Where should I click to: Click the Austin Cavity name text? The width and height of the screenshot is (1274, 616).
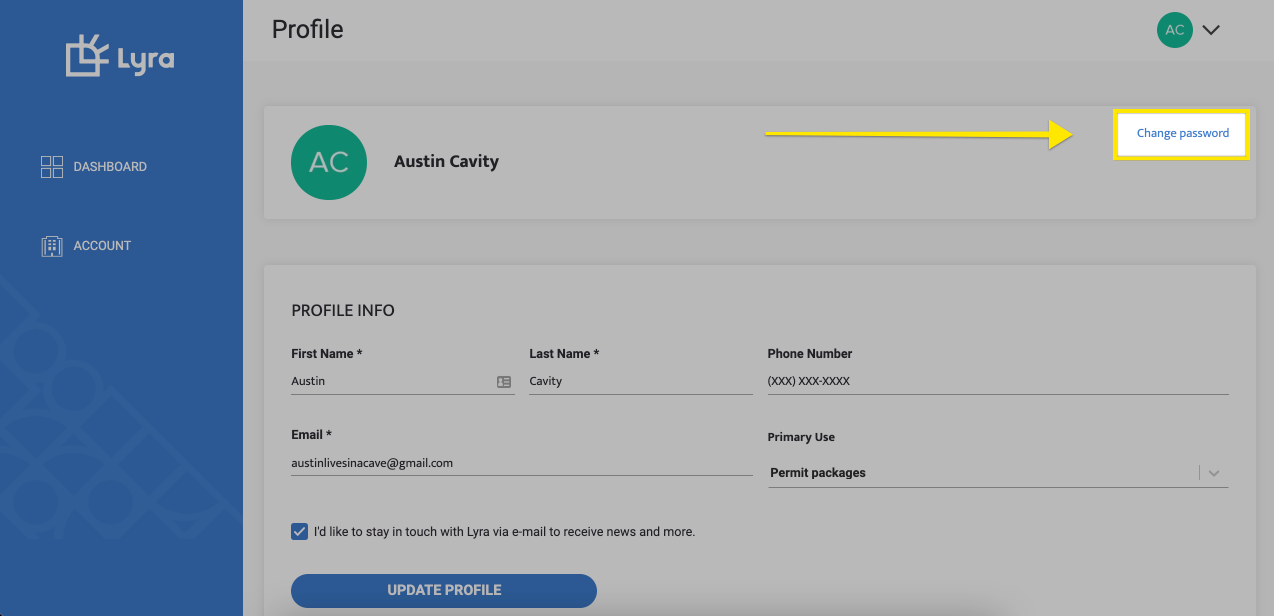446,161
